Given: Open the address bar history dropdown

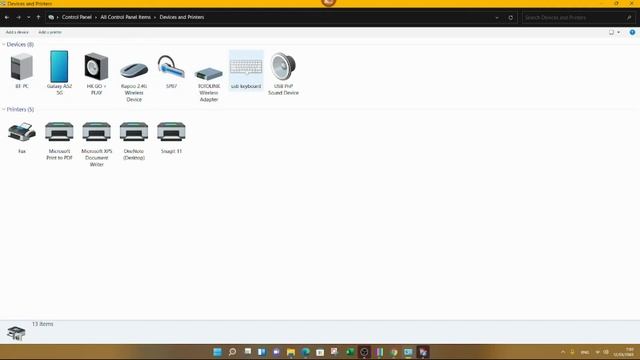Looking at the screenshot, I should 497,18.
